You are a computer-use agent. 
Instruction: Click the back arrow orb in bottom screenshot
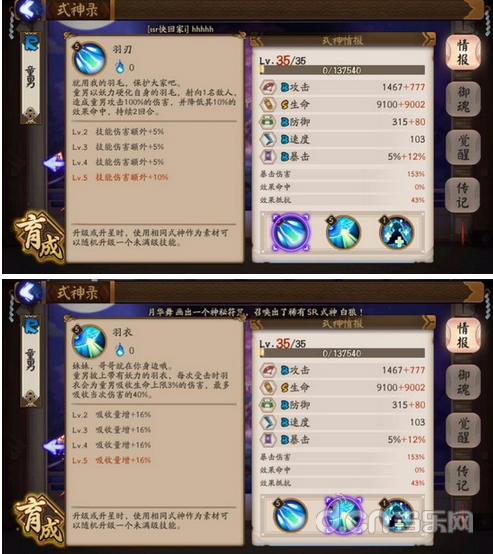pos(29,293)
